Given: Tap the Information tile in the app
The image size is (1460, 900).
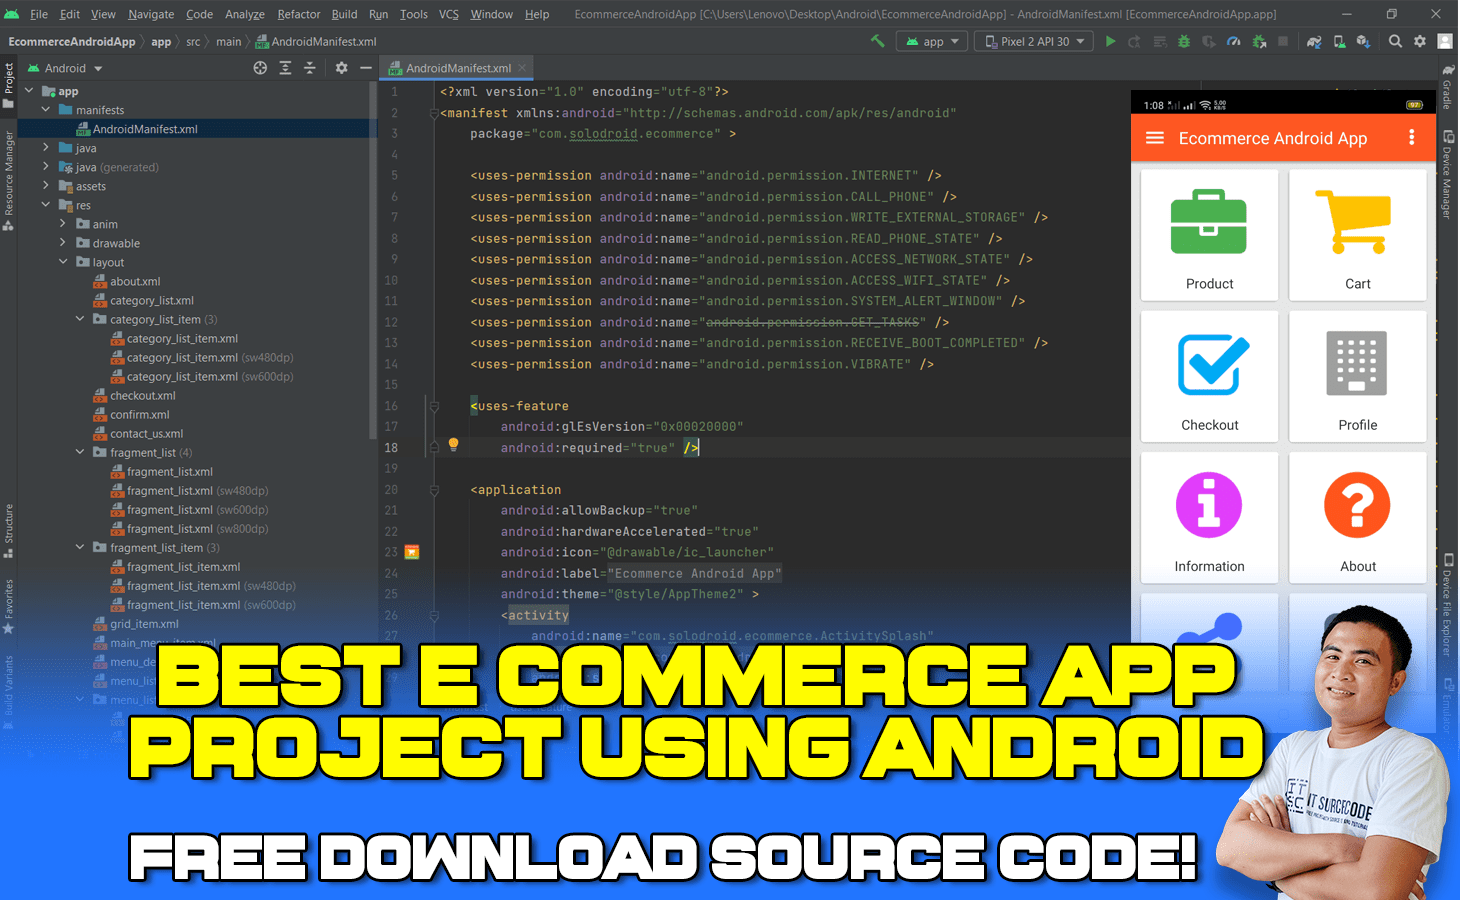Looking at the screenshot, I should click(1209, 517).
